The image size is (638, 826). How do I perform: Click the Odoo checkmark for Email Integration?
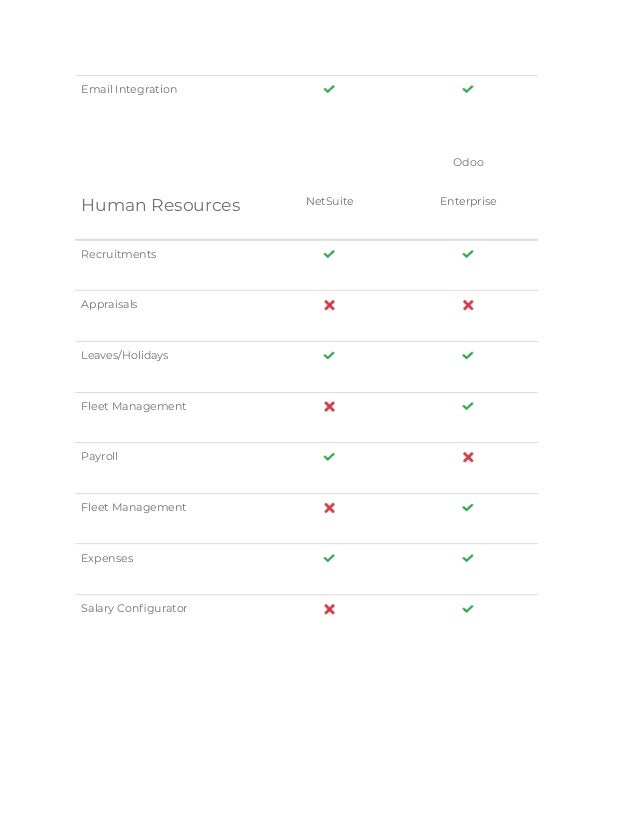468,89
